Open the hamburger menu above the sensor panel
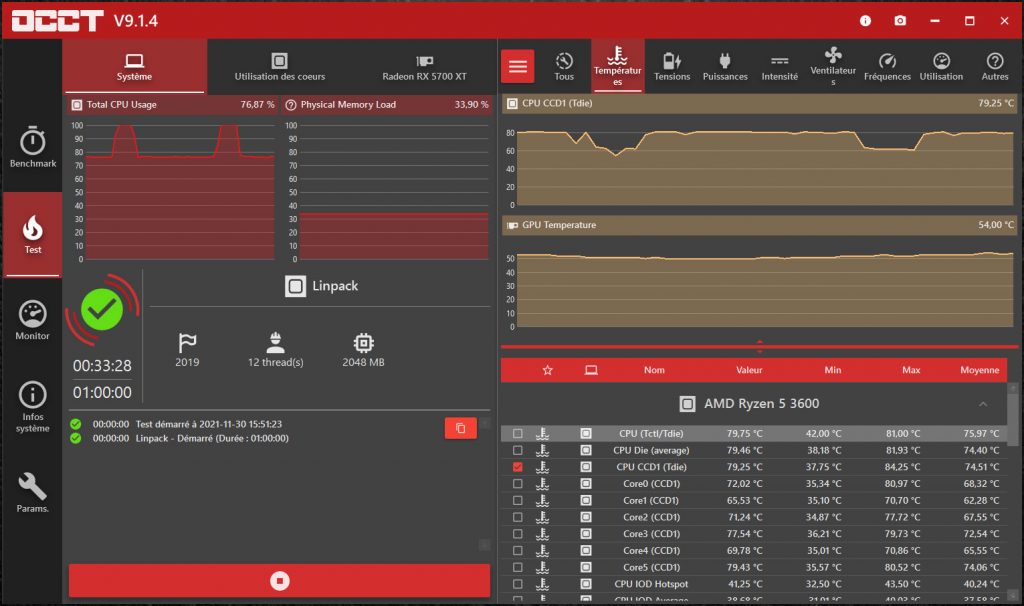Screen dimensions: 1024x606 (x=517, y=64)
